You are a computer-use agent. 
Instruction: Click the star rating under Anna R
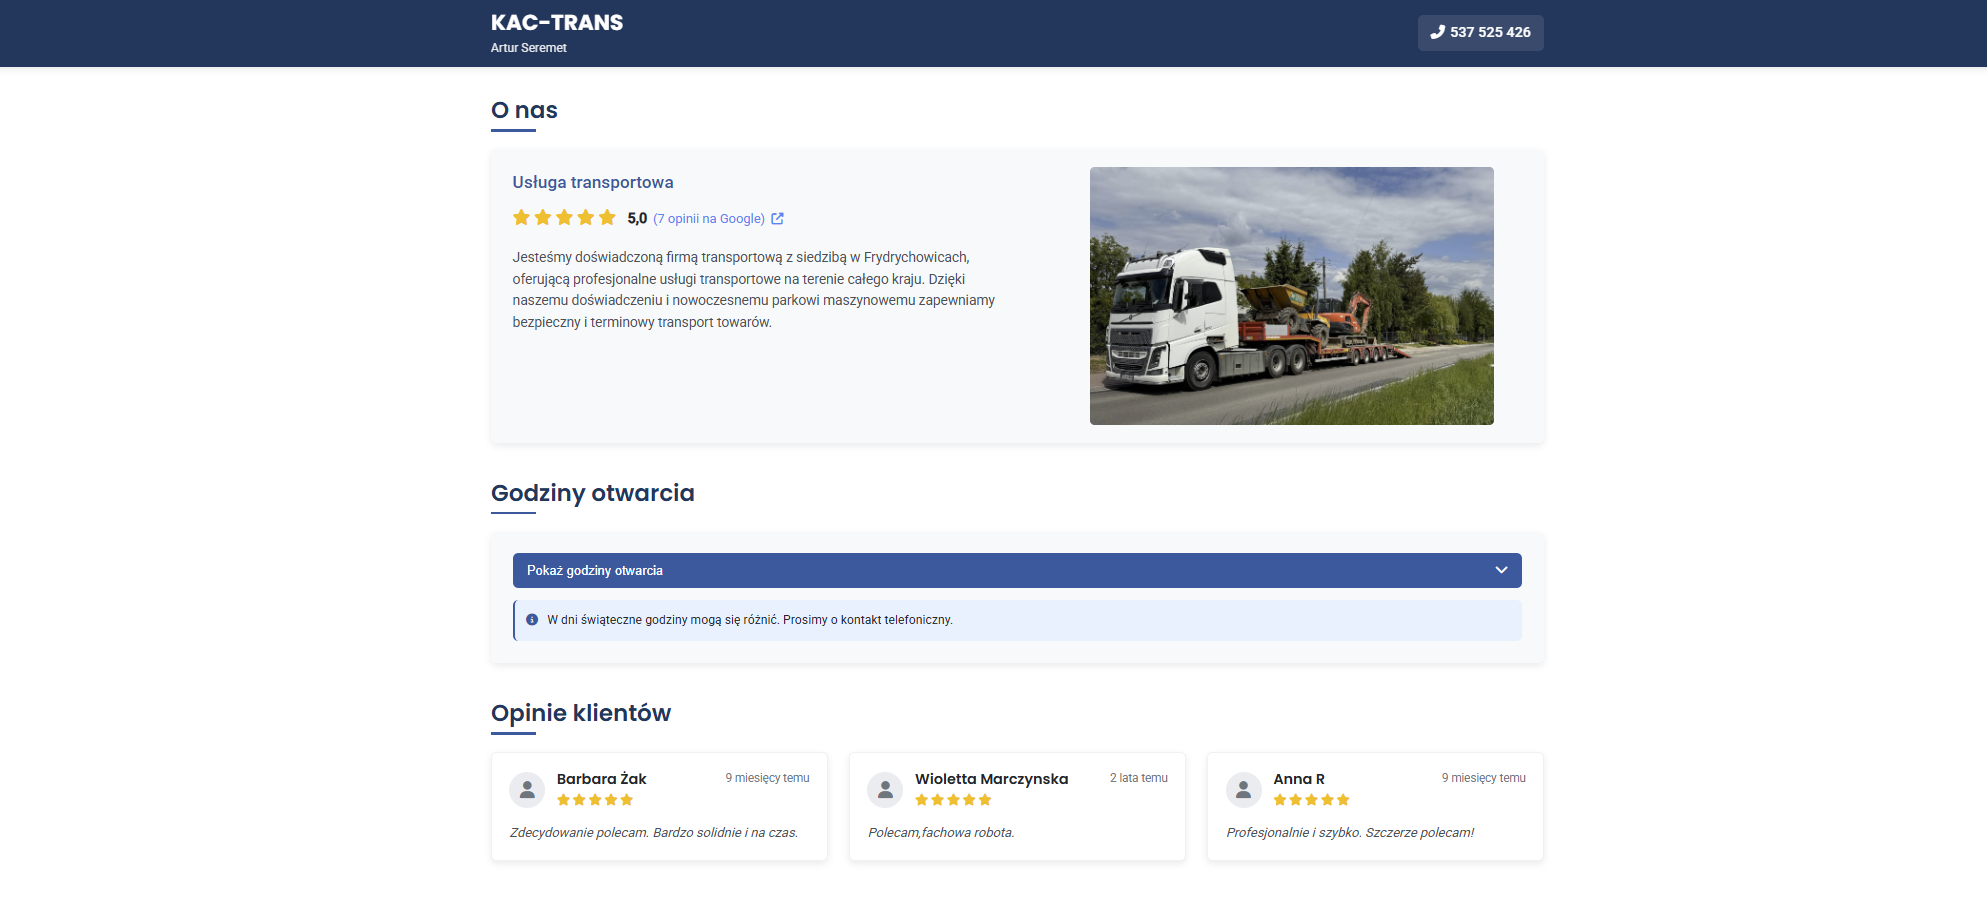coord(1311,800)
